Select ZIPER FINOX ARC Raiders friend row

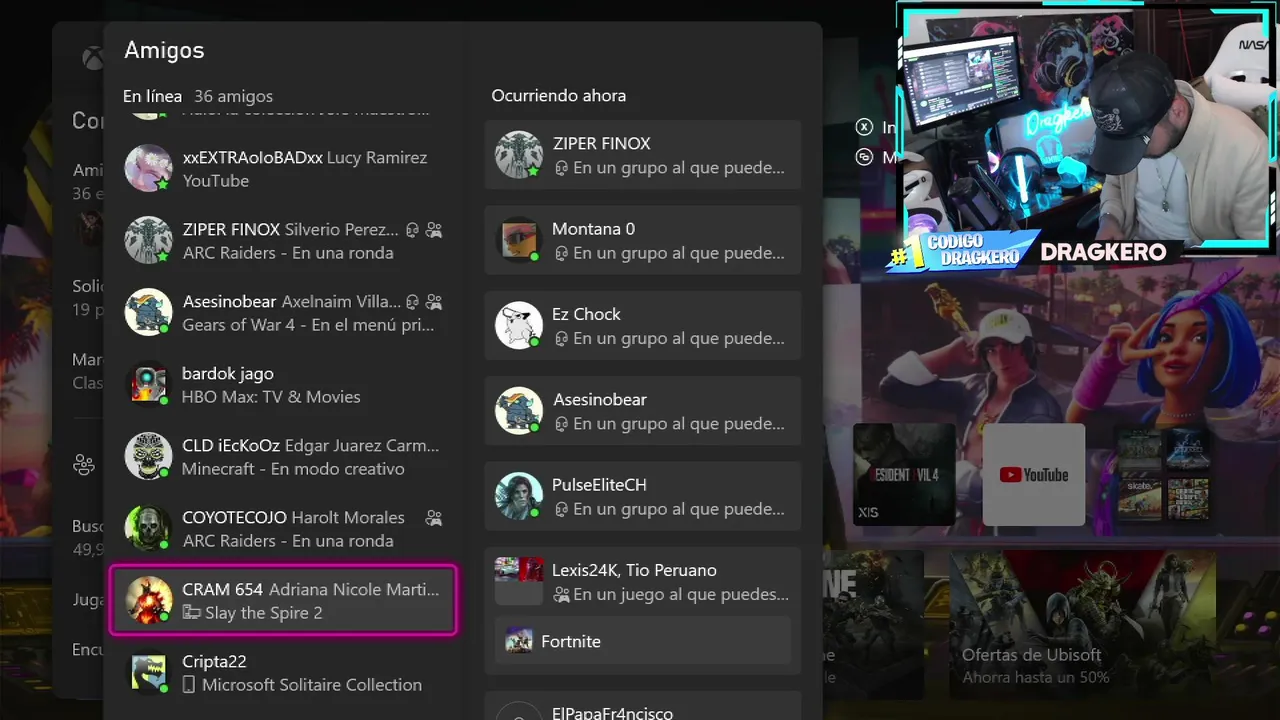282,240
